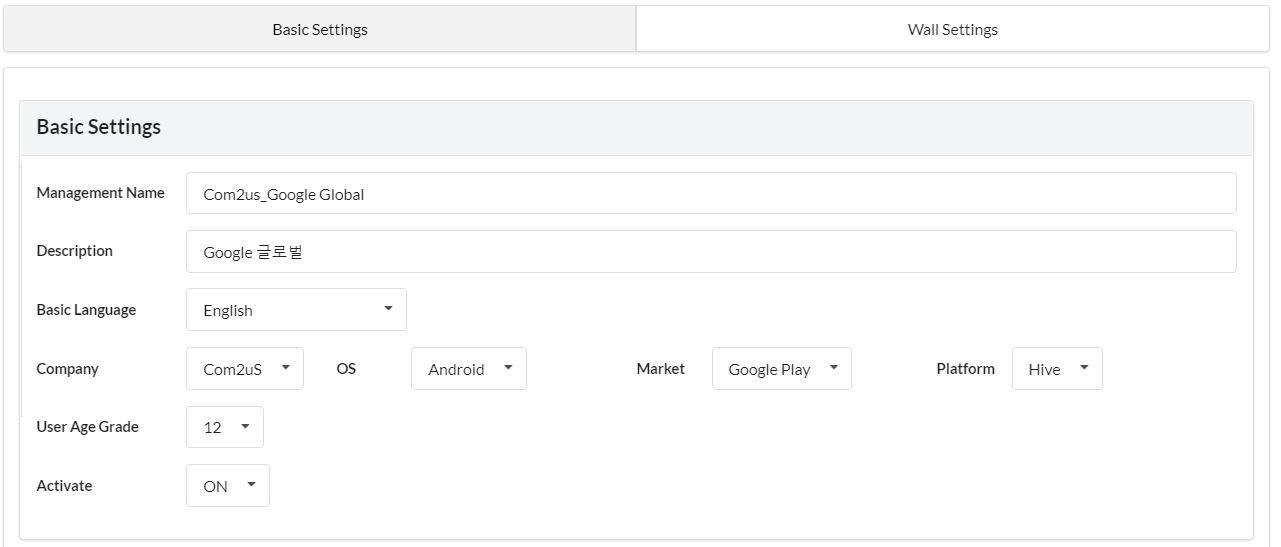This screenshot has width=1281, height=547.
Task: Open the Wall Settings tab
Action: point(952,29)
